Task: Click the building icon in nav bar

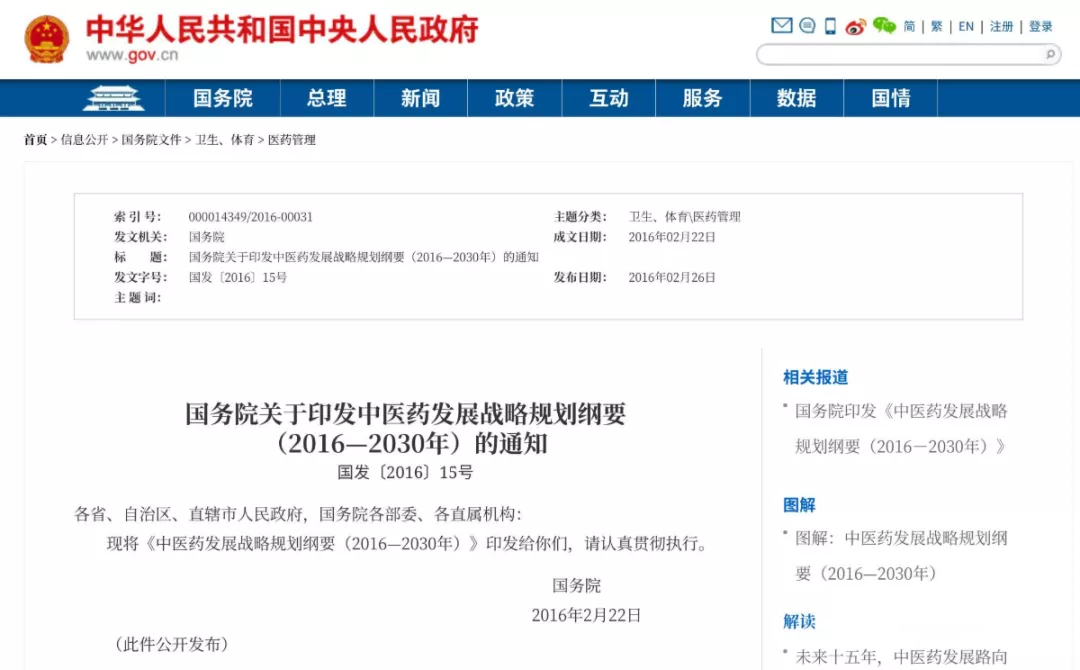Action: click(113, 98)
